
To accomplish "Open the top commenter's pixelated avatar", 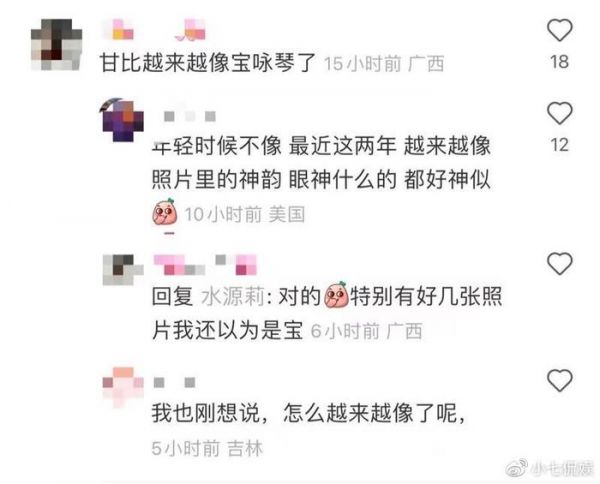I will (56, 44).
